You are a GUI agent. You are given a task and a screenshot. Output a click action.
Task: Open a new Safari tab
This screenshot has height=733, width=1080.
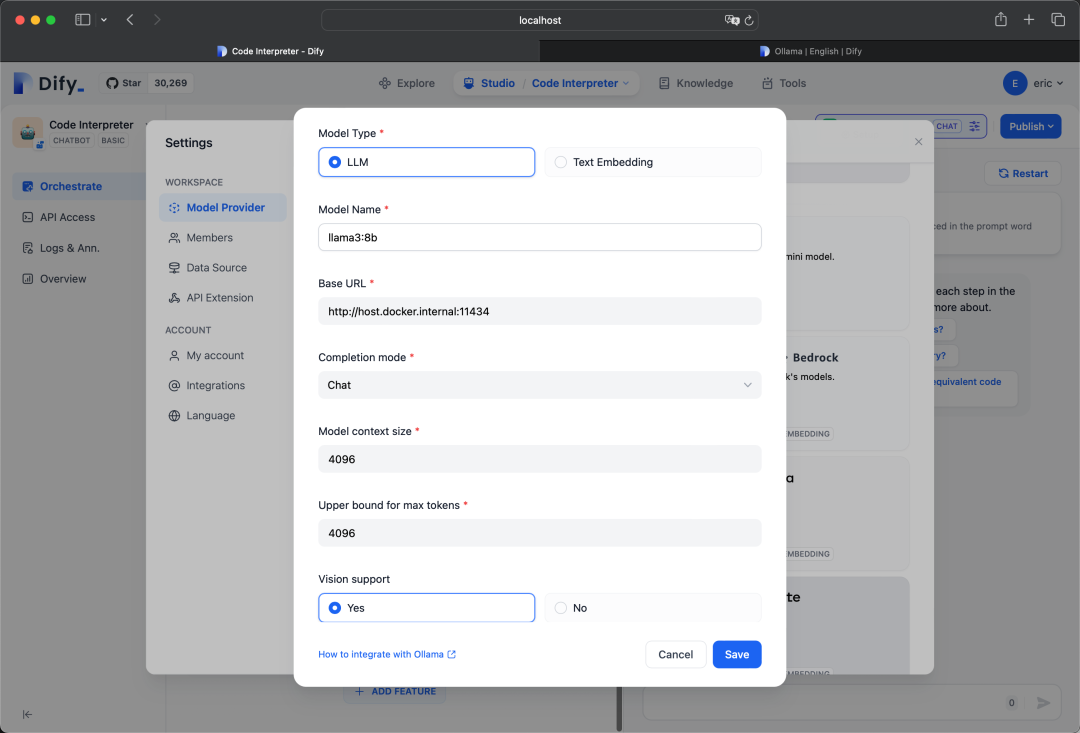1028,20
